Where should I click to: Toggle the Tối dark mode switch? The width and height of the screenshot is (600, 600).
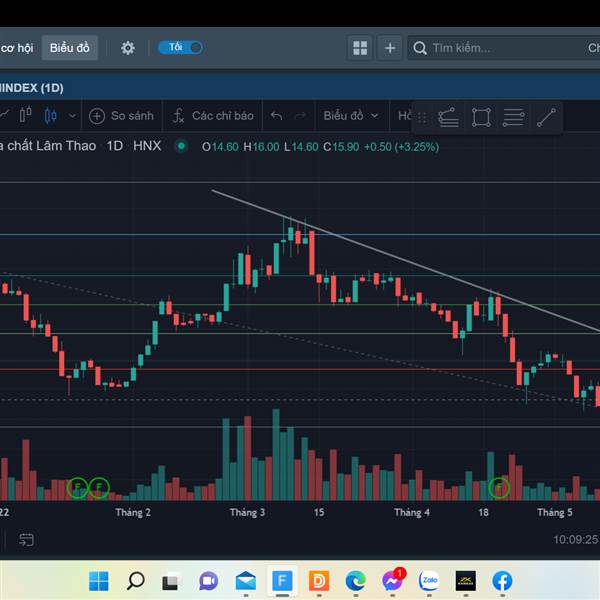pyautogui.click(x=180, y=47)
